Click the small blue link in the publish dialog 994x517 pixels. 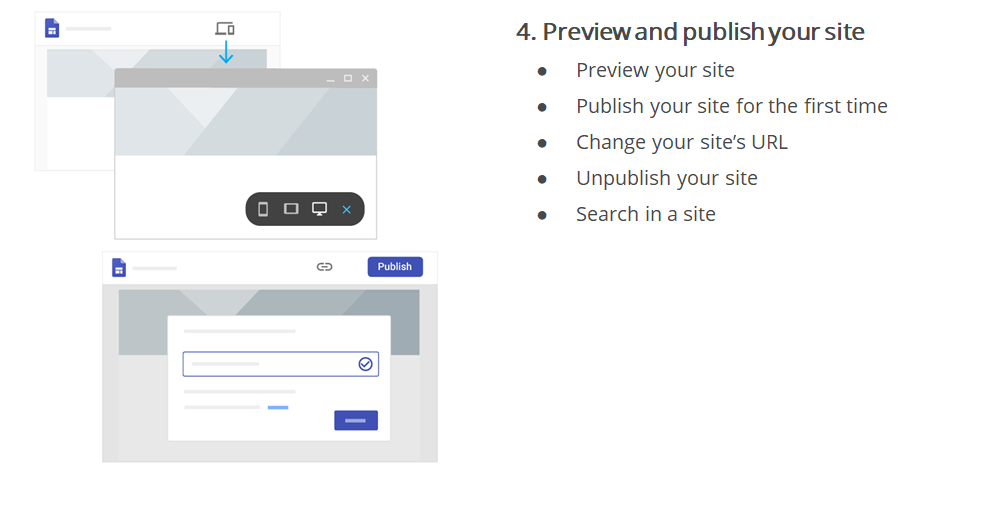click(277, 407)
